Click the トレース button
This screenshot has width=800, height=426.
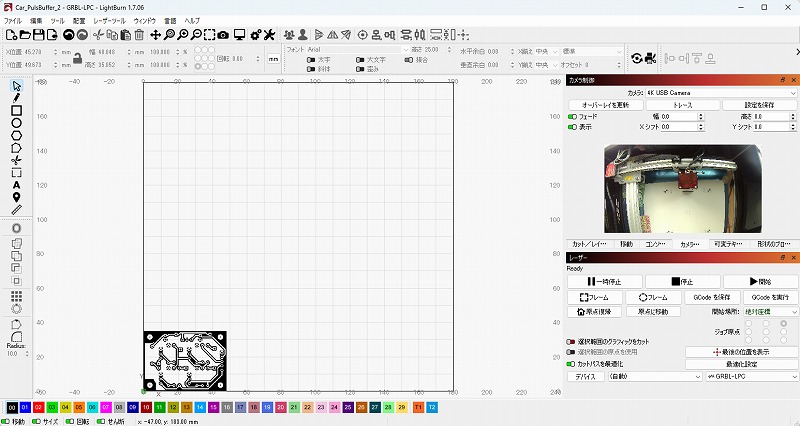pyautogui.click(x=682, y=105)
